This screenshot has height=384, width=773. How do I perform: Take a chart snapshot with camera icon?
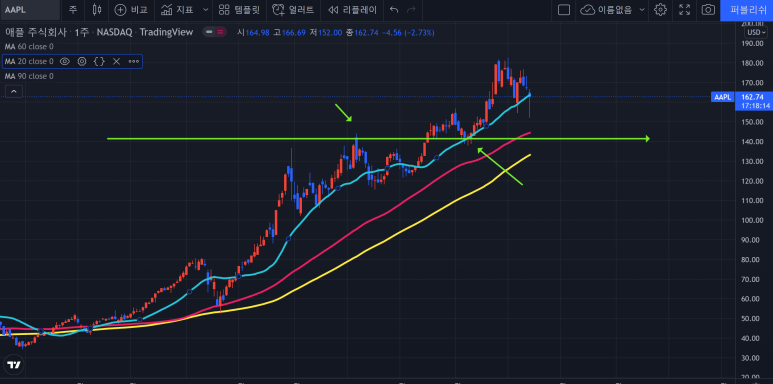click(708, 9)
